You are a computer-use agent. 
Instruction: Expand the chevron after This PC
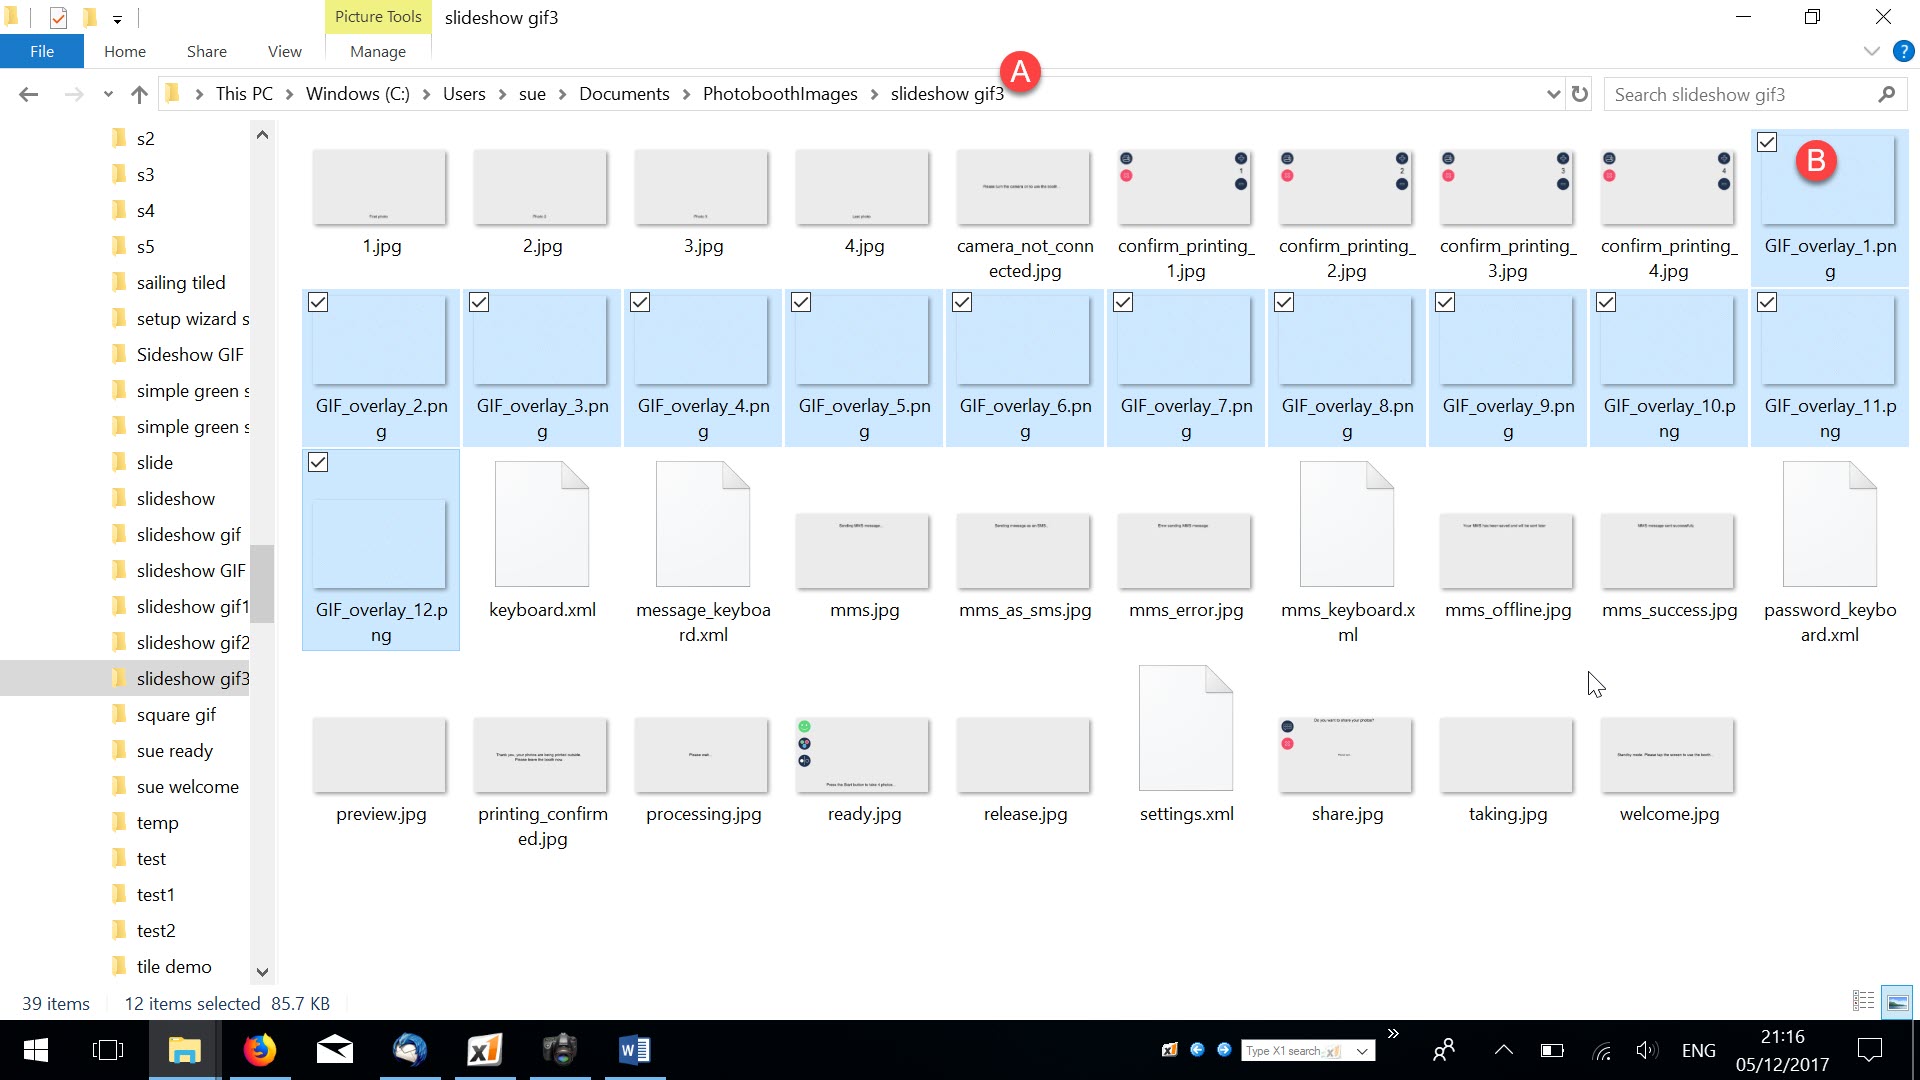289,94
